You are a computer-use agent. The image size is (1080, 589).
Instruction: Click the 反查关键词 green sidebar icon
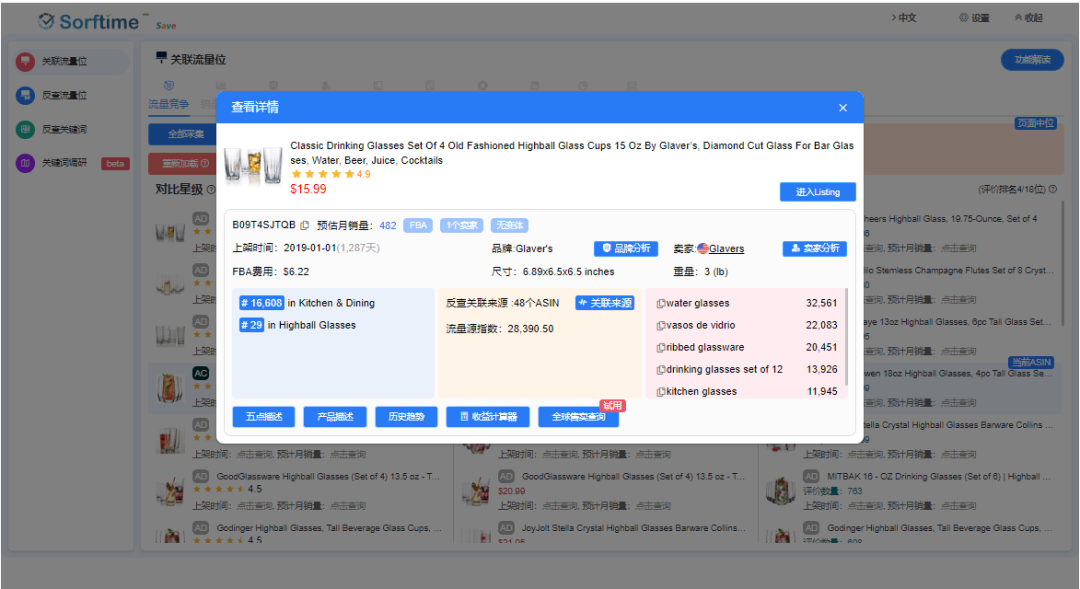point(25,129)
